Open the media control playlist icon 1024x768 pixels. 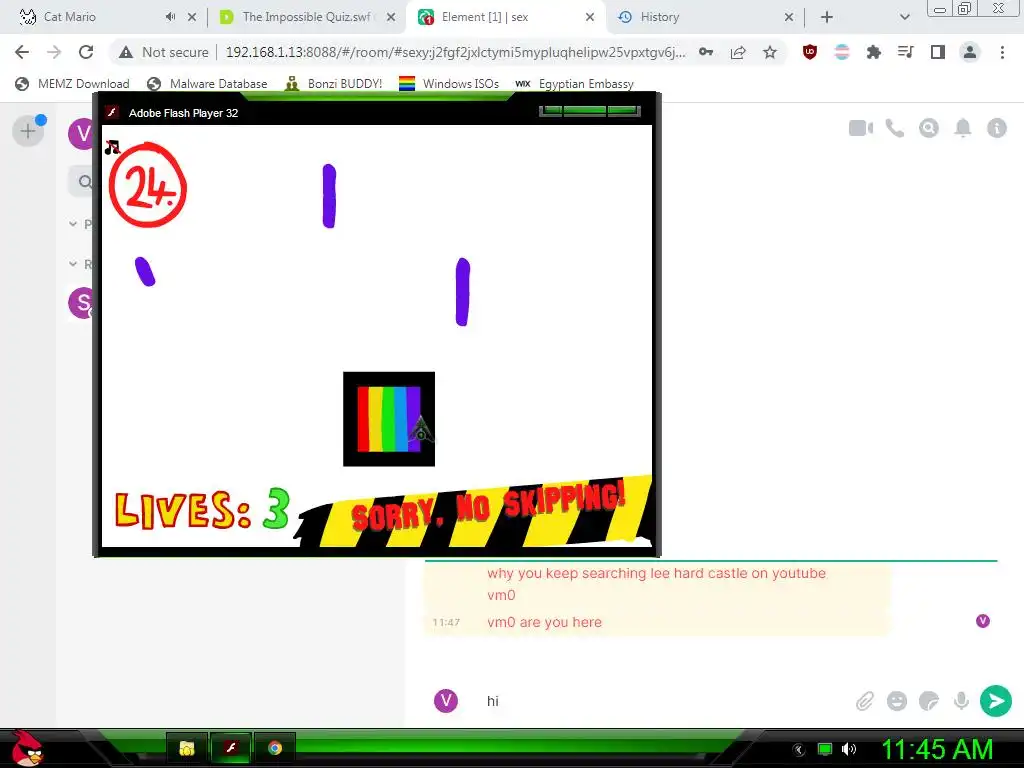906,52
